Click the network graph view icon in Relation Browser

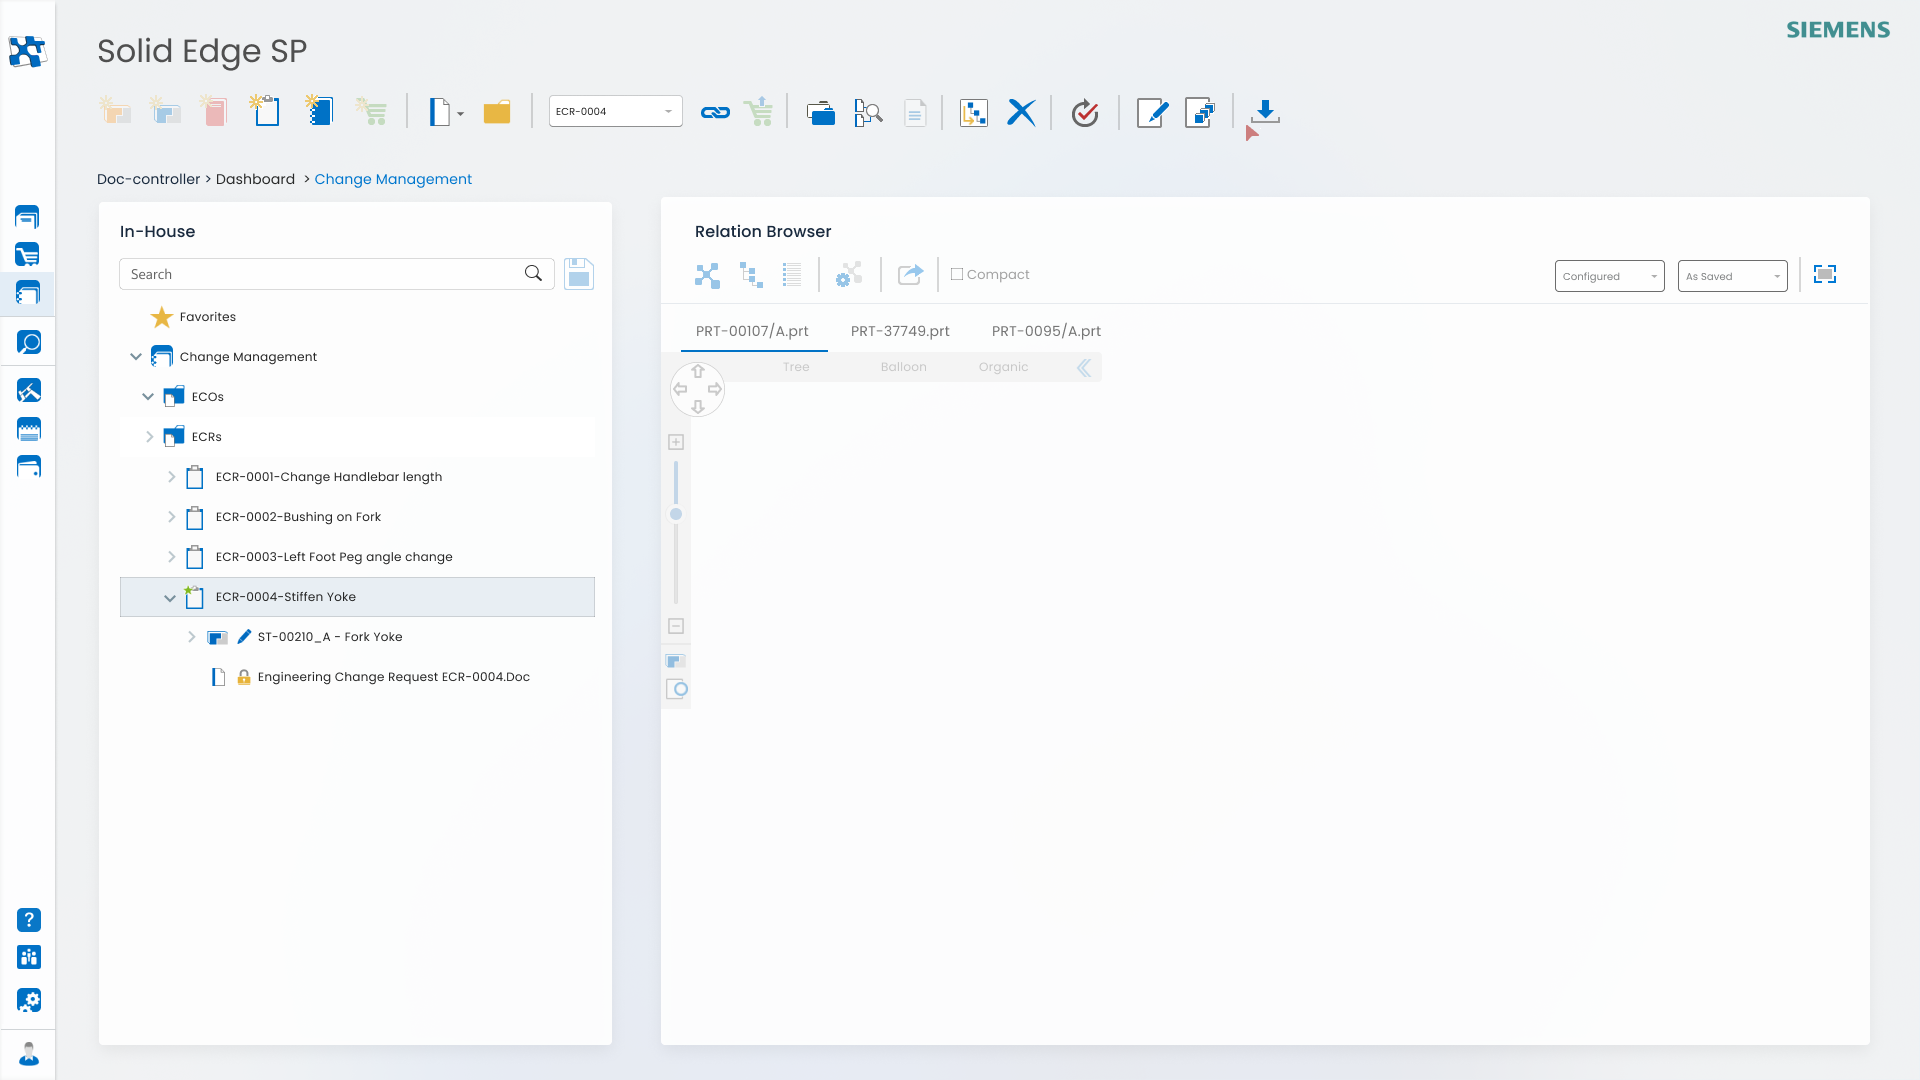(707, 275)
